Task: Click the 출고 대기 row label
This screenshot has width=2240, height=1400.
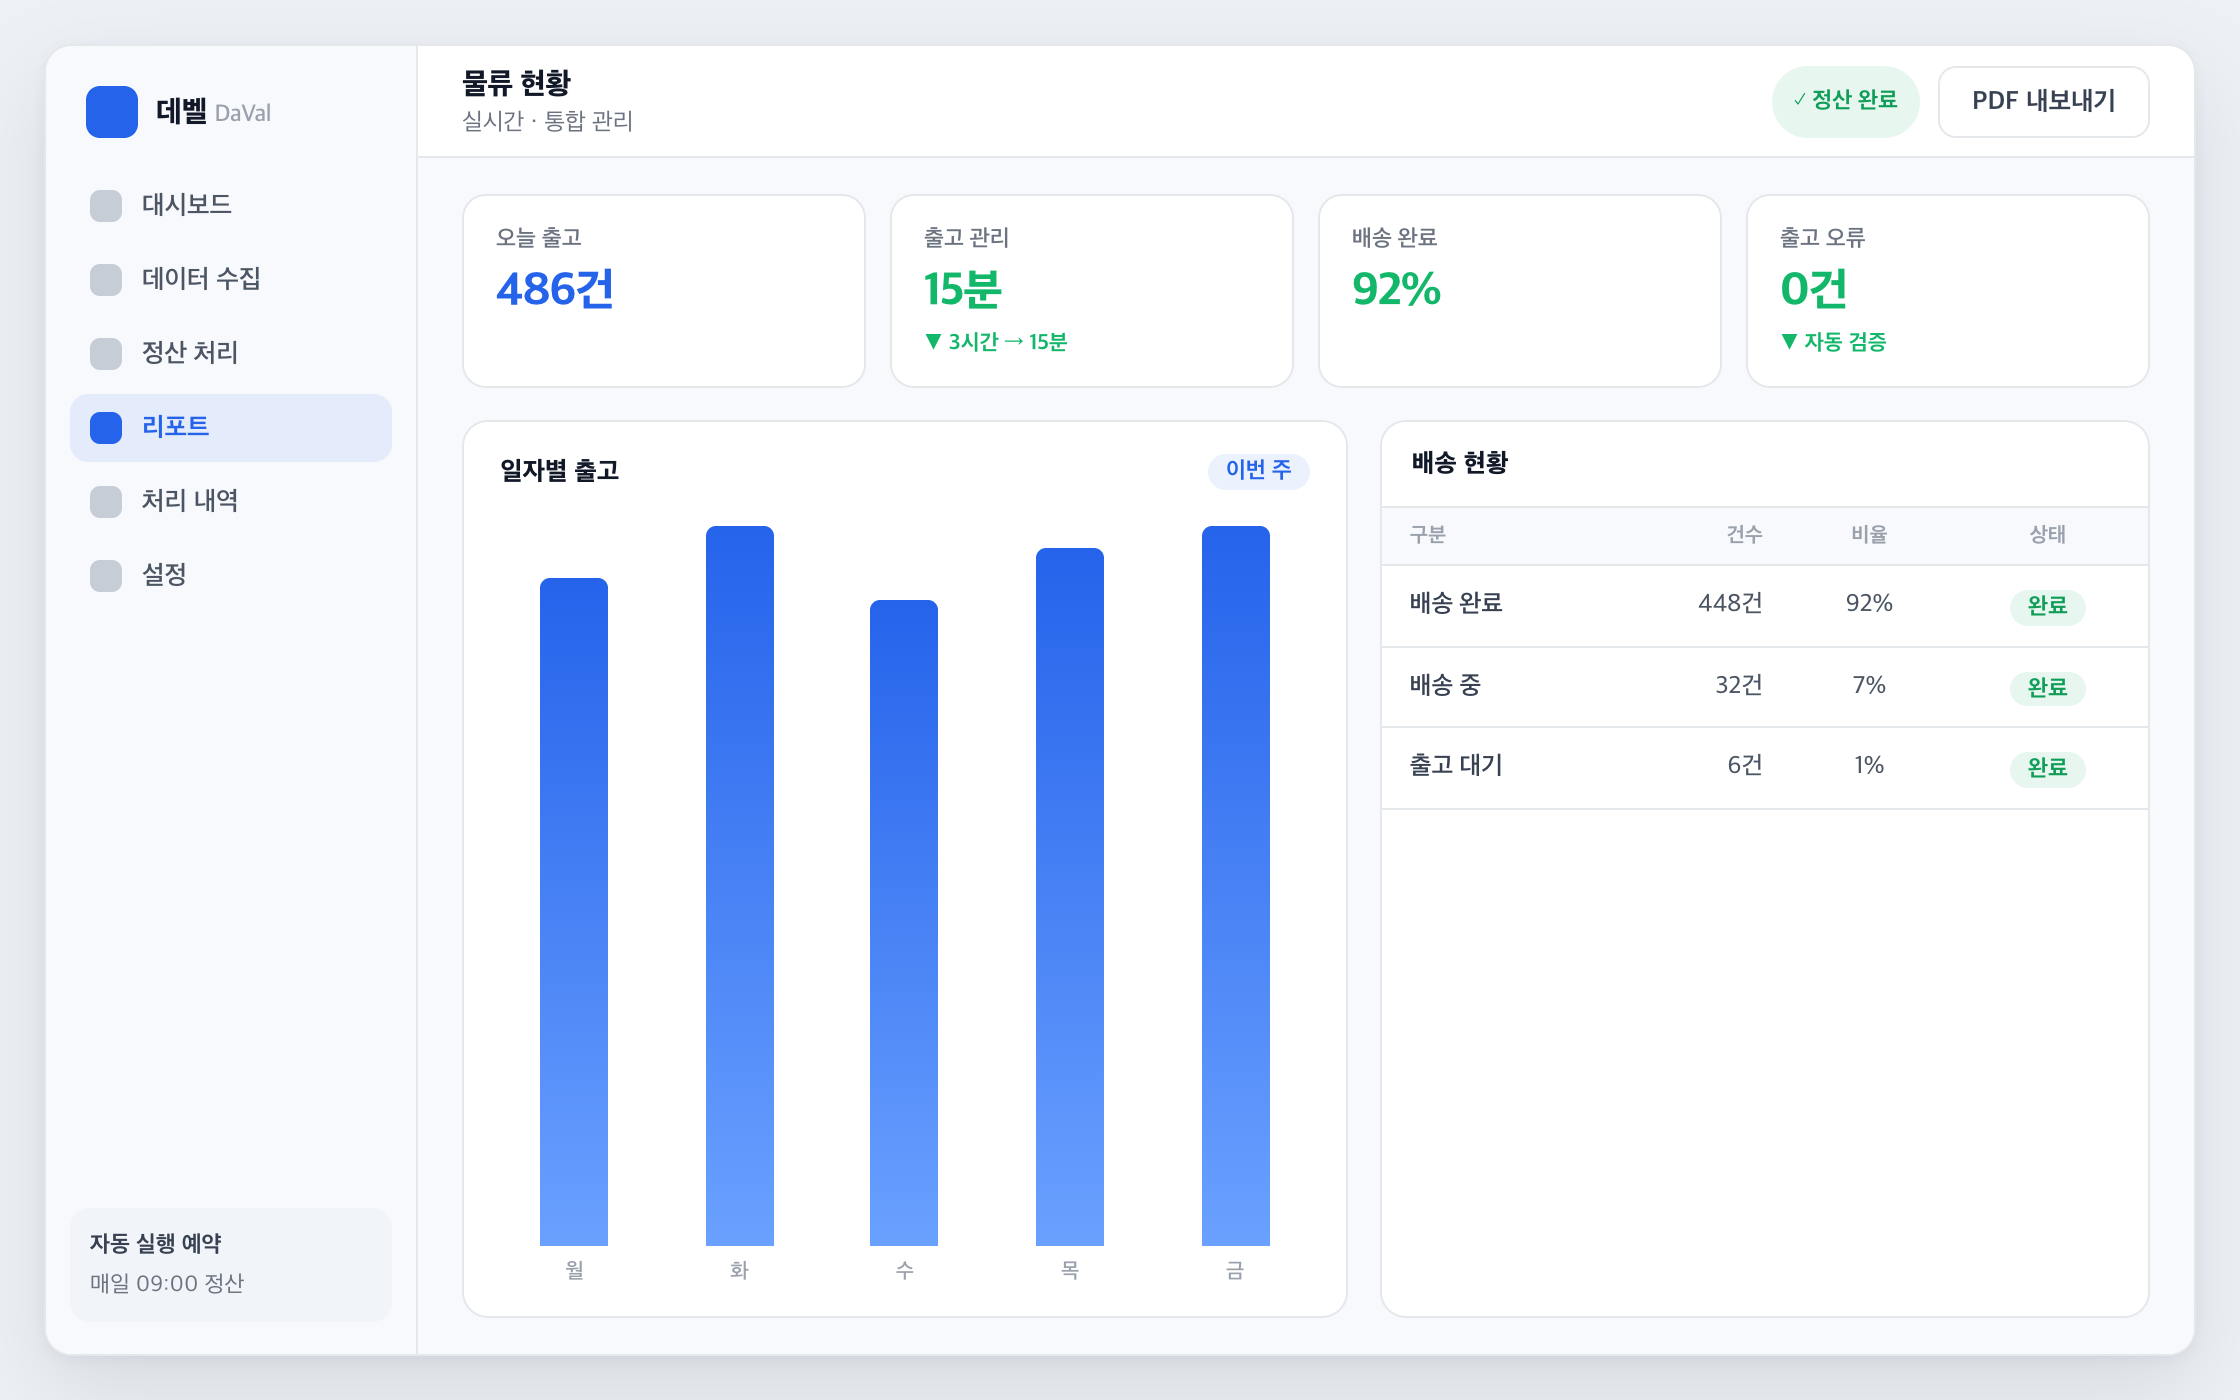Action: [1456, 765]
